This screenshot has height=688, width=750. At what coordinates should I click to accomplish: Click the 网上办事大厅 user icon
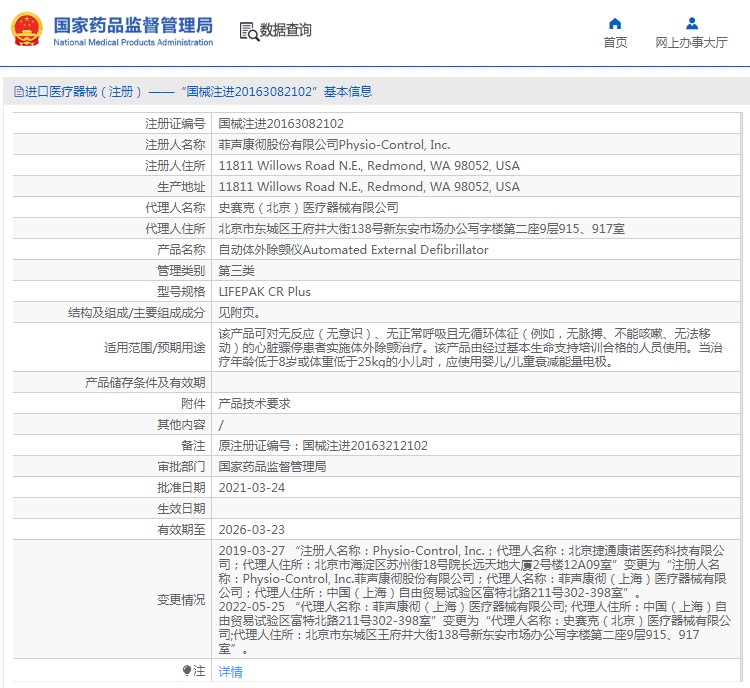[x=692, y=23]
